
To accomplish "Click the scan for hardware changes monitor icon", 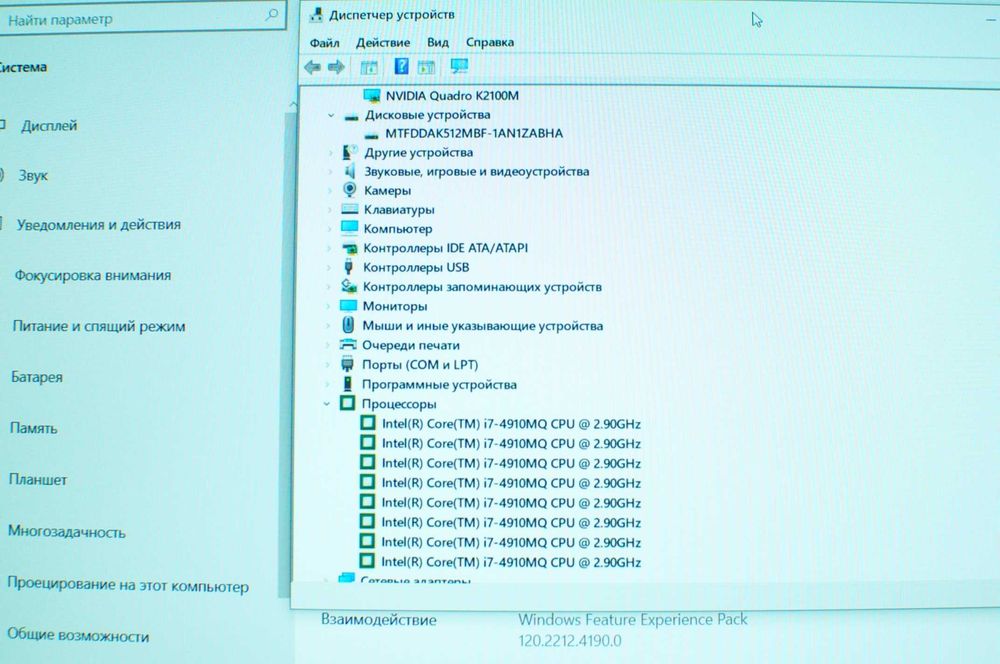I will pyautogui.click(x=459, y=66).
